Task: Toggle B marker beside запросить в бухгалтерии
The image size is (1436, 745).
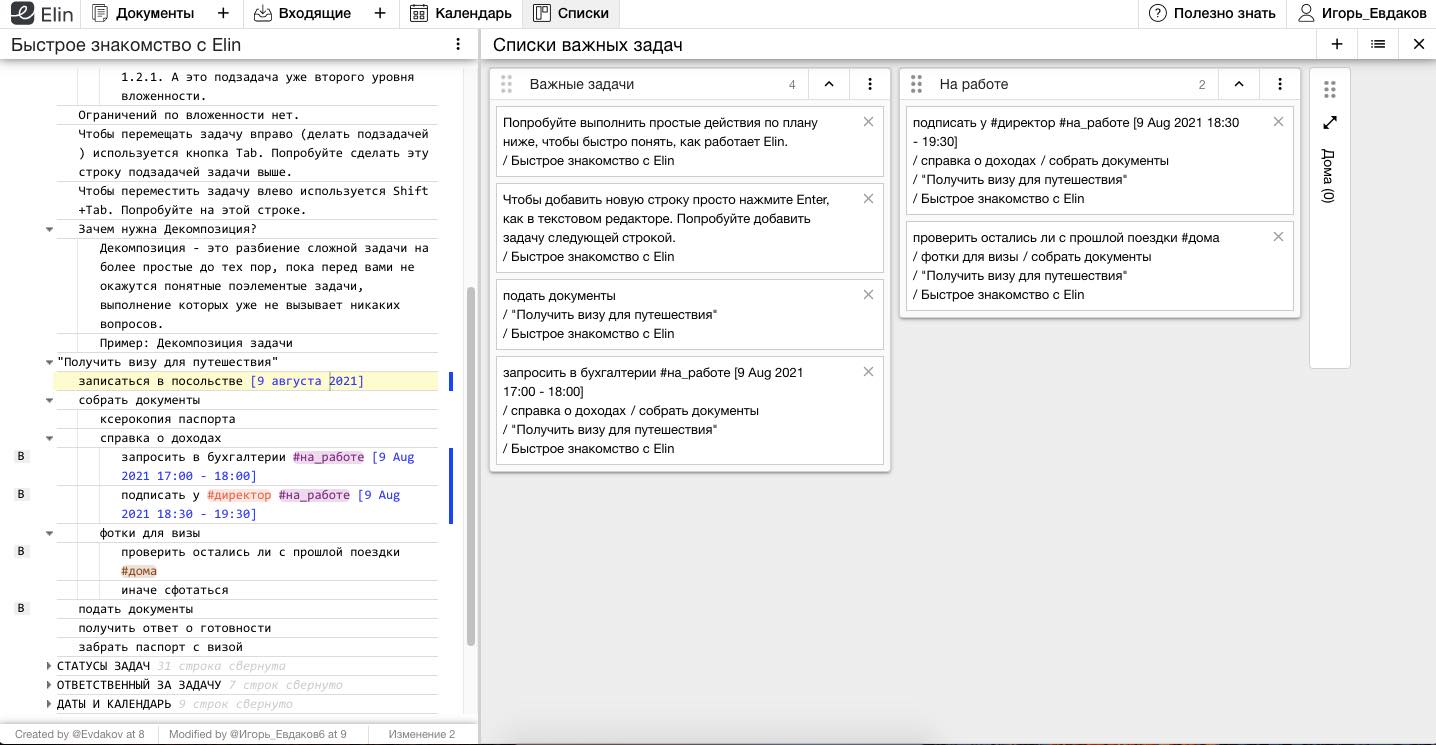Action: pos(21,457)
